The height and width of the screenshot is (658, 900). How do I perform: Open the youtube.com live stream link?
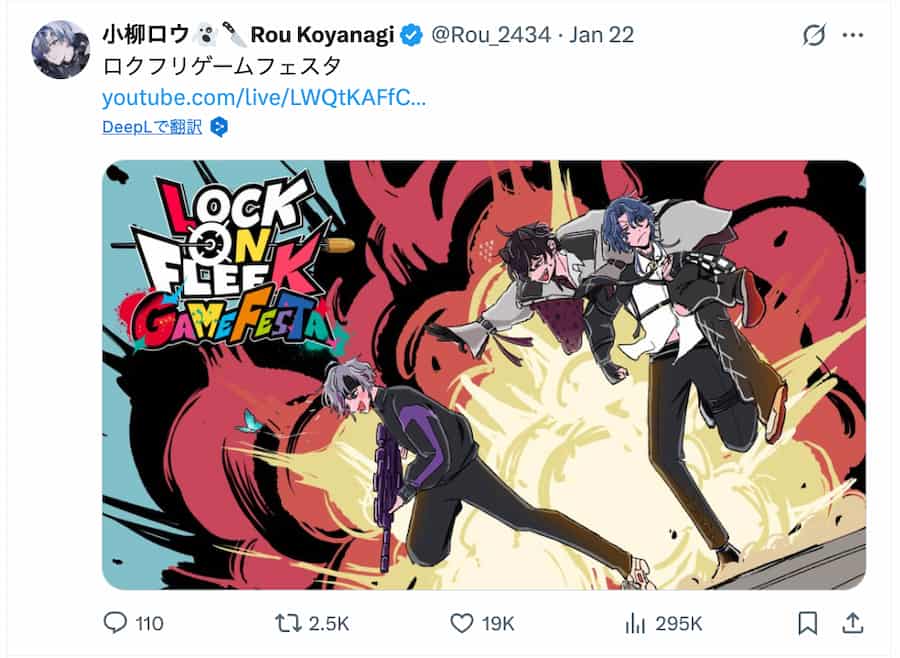[x=264, y=98]
